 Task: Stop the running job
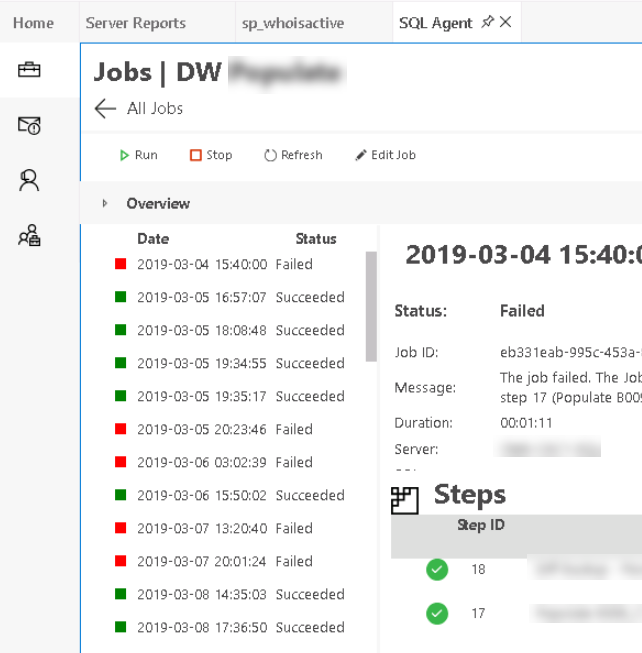(211, 155)
